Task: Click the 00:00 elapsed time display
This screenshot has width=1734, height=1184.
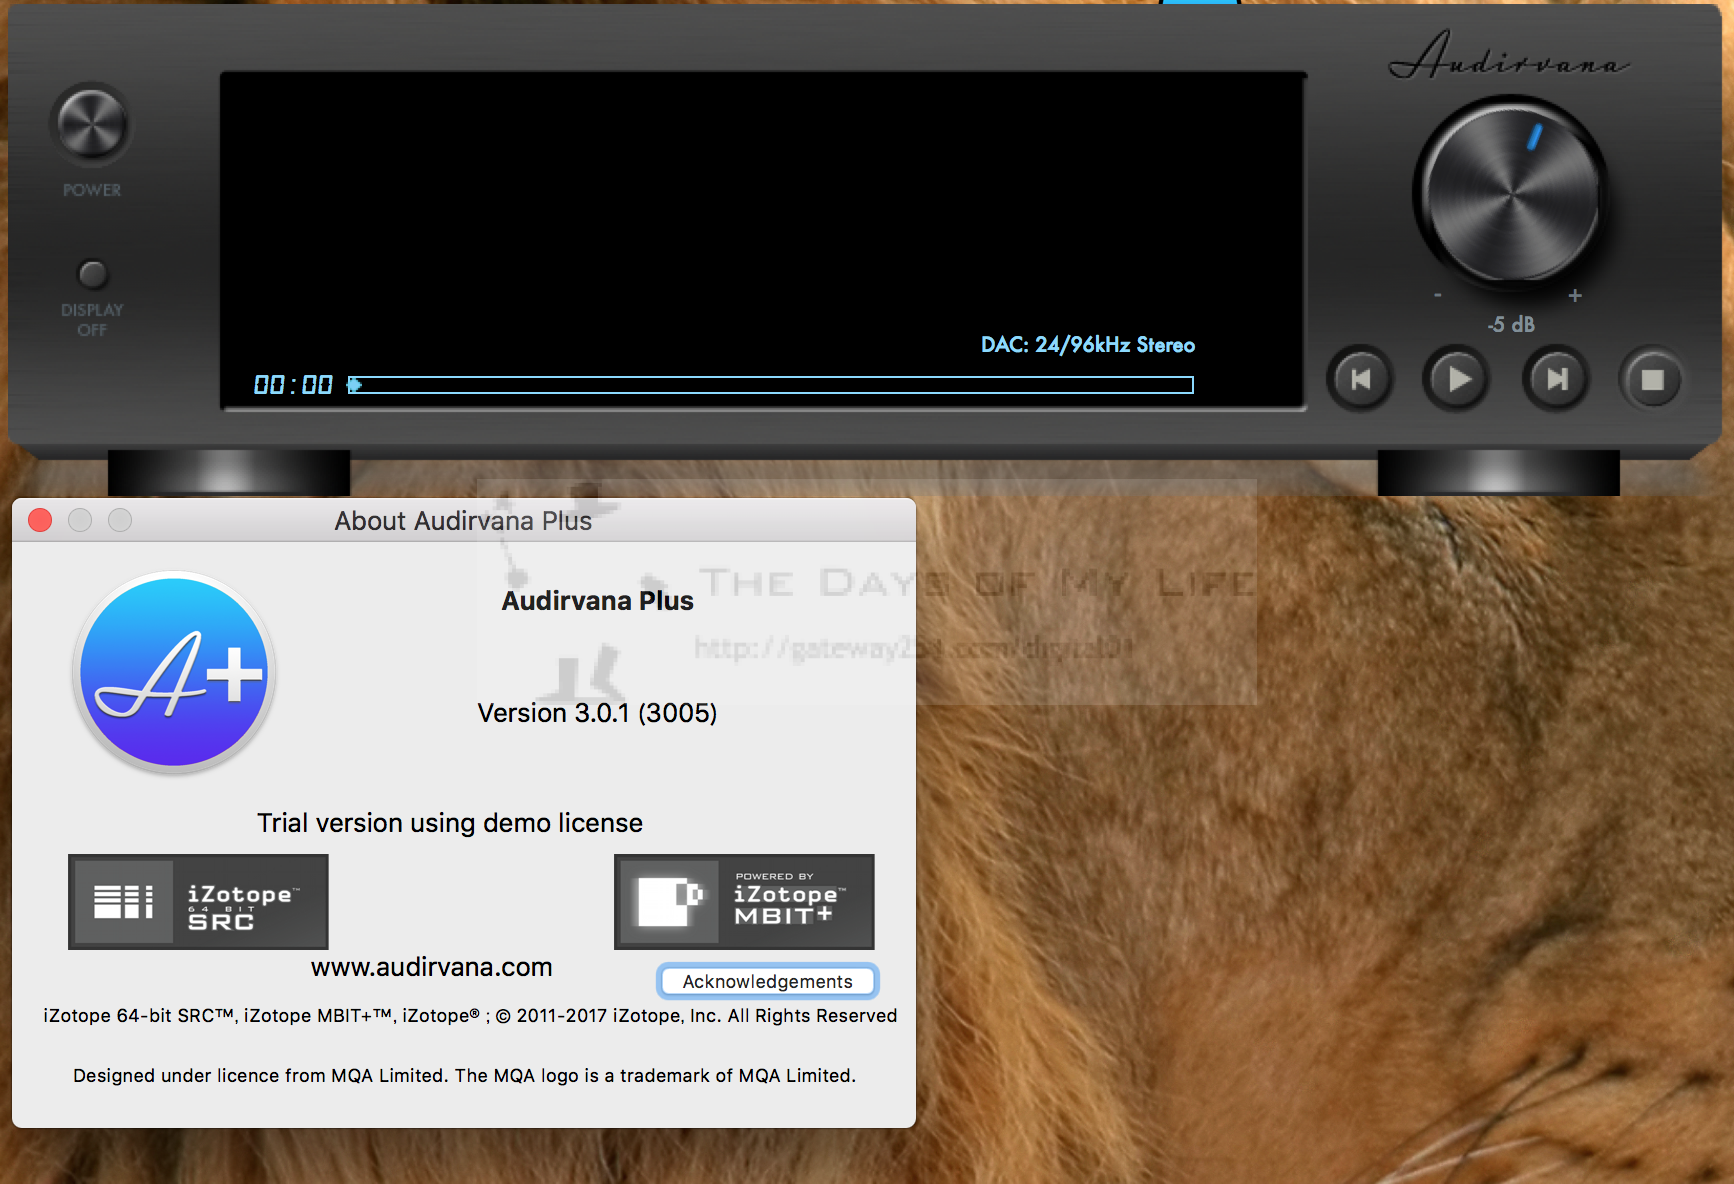Action: tap(293, 385)
